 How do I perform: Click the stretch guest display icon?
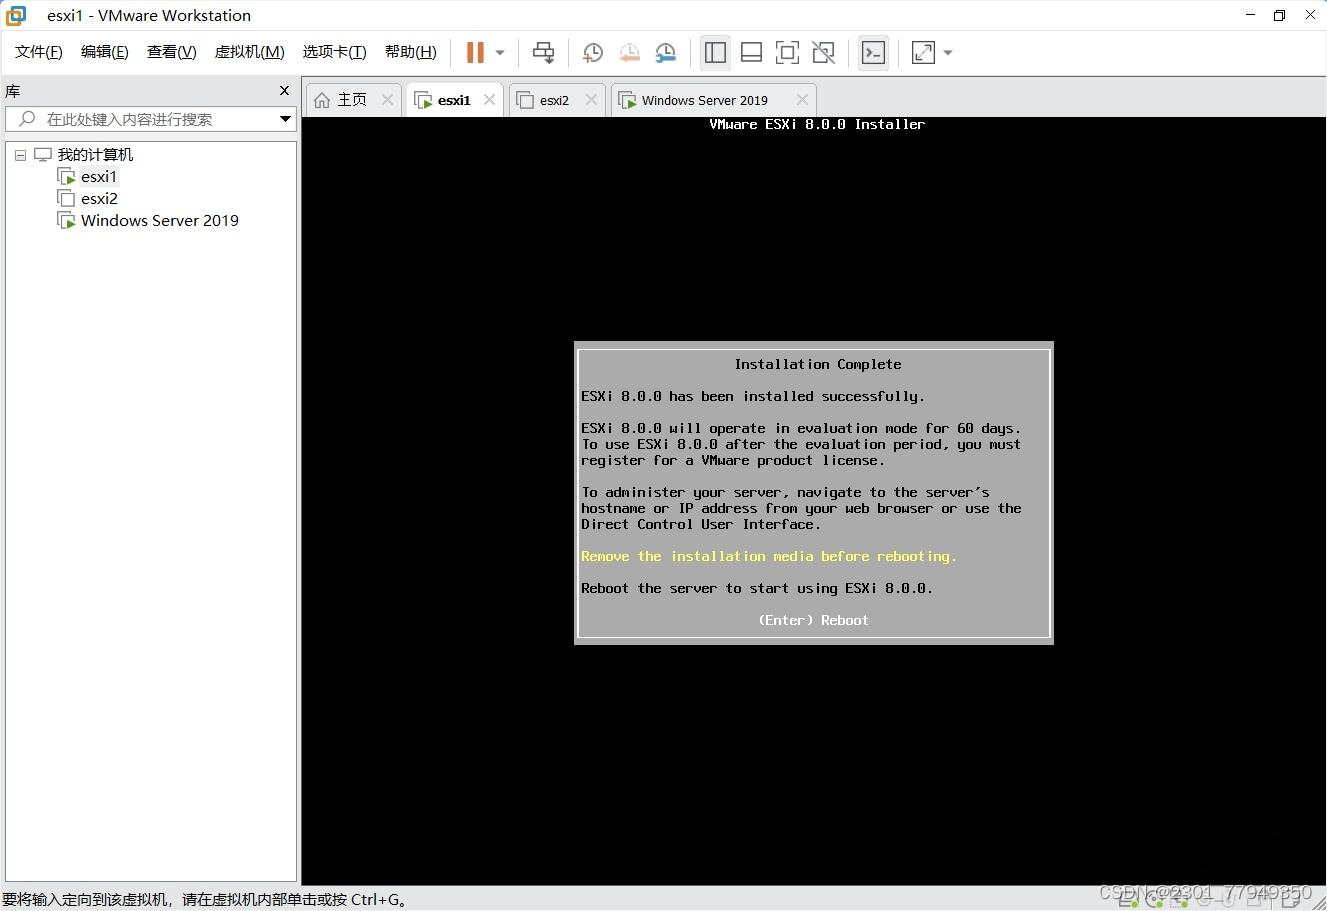[923, 53]
